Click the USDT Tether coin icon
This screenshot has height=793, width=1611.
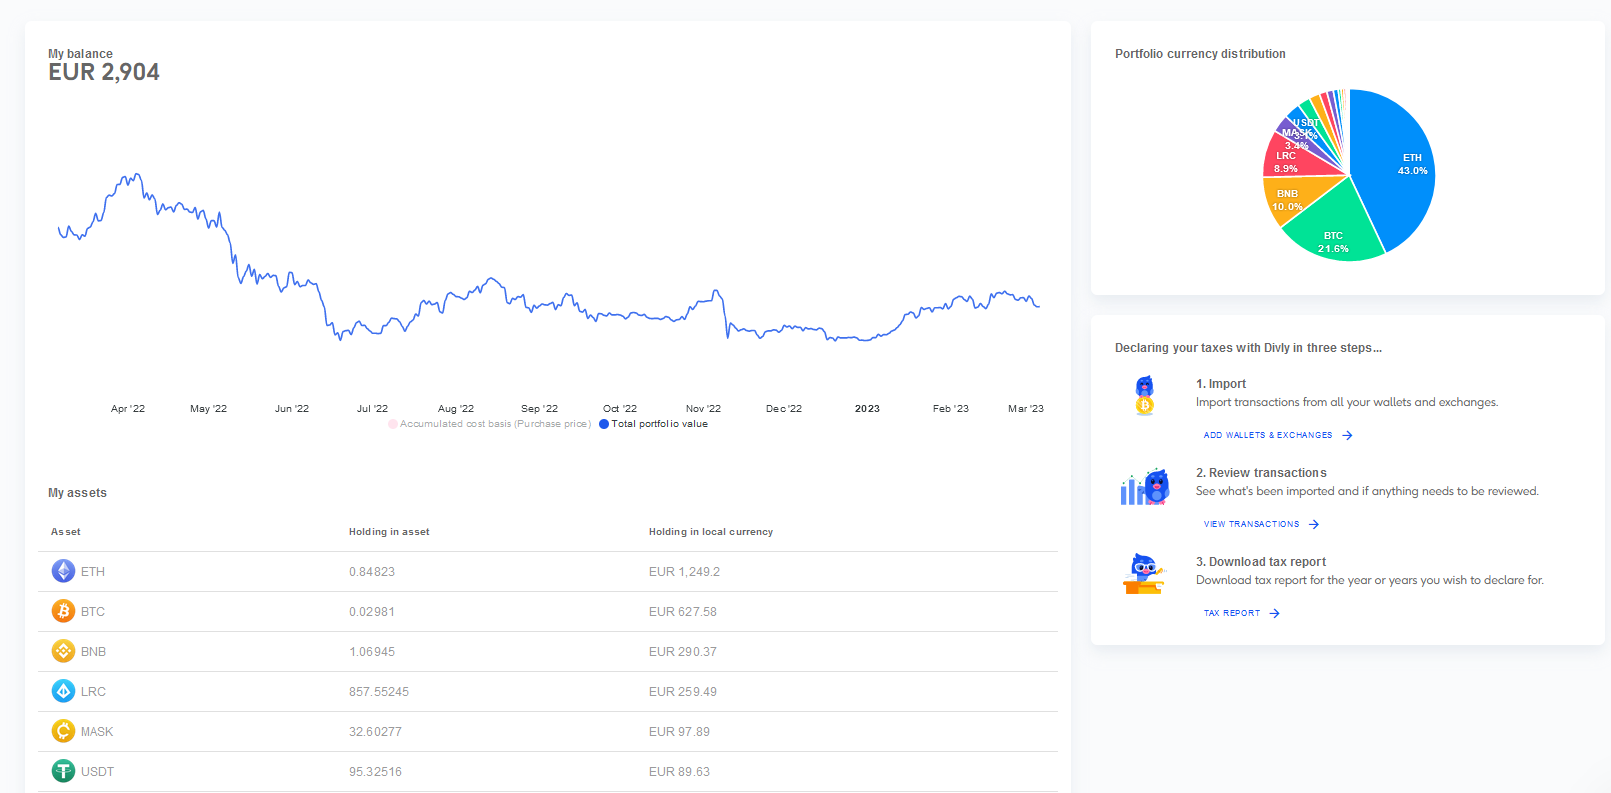pos(63,771)
